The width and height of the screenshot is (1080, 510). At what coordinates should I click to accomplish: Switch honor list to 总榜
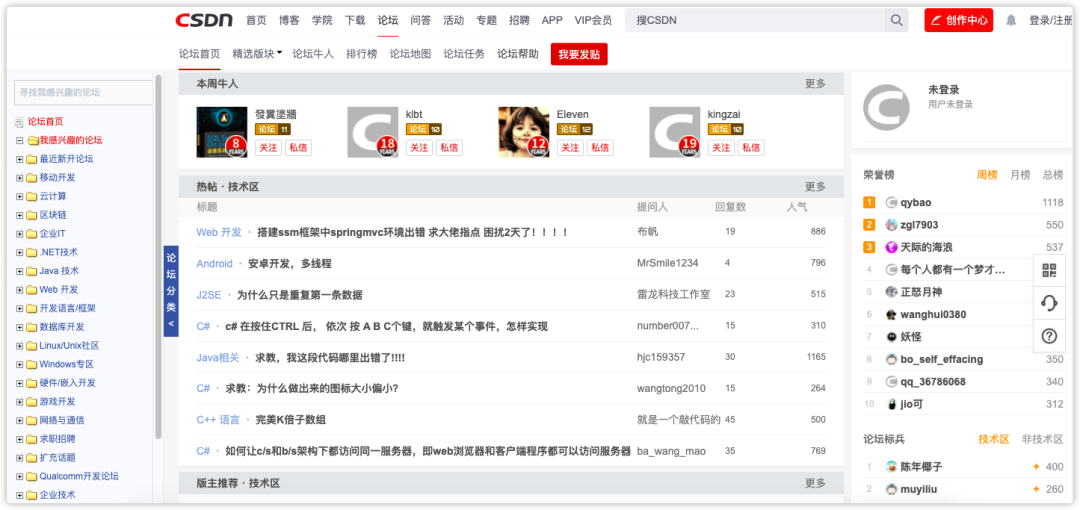click(x=1052, y=175)
